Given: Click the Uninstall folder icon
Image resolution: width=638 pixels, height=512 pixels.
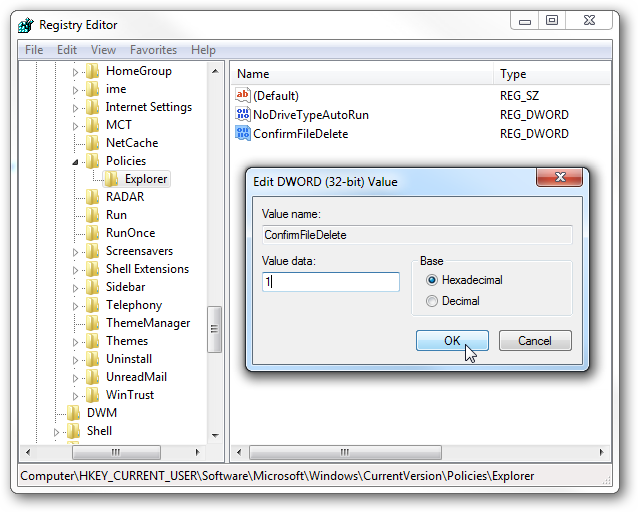Looking at the screenshot, I should (93, 359).
